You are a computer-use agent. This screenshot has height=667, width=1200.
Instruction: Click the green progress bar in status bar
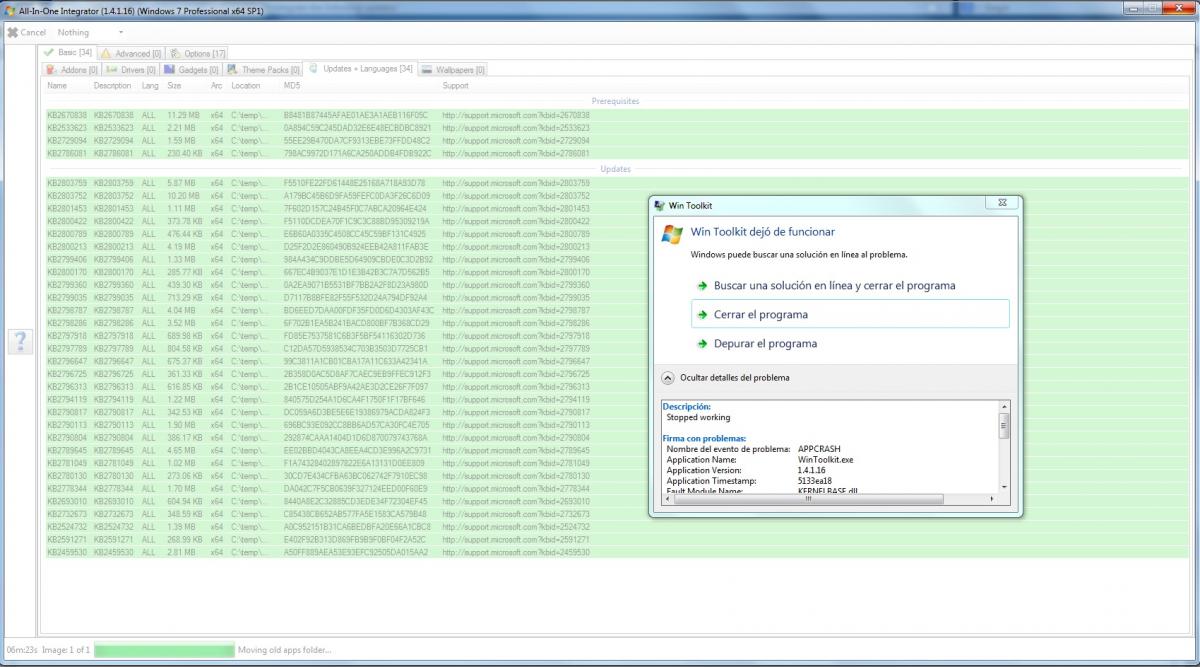tap(165, 650)
